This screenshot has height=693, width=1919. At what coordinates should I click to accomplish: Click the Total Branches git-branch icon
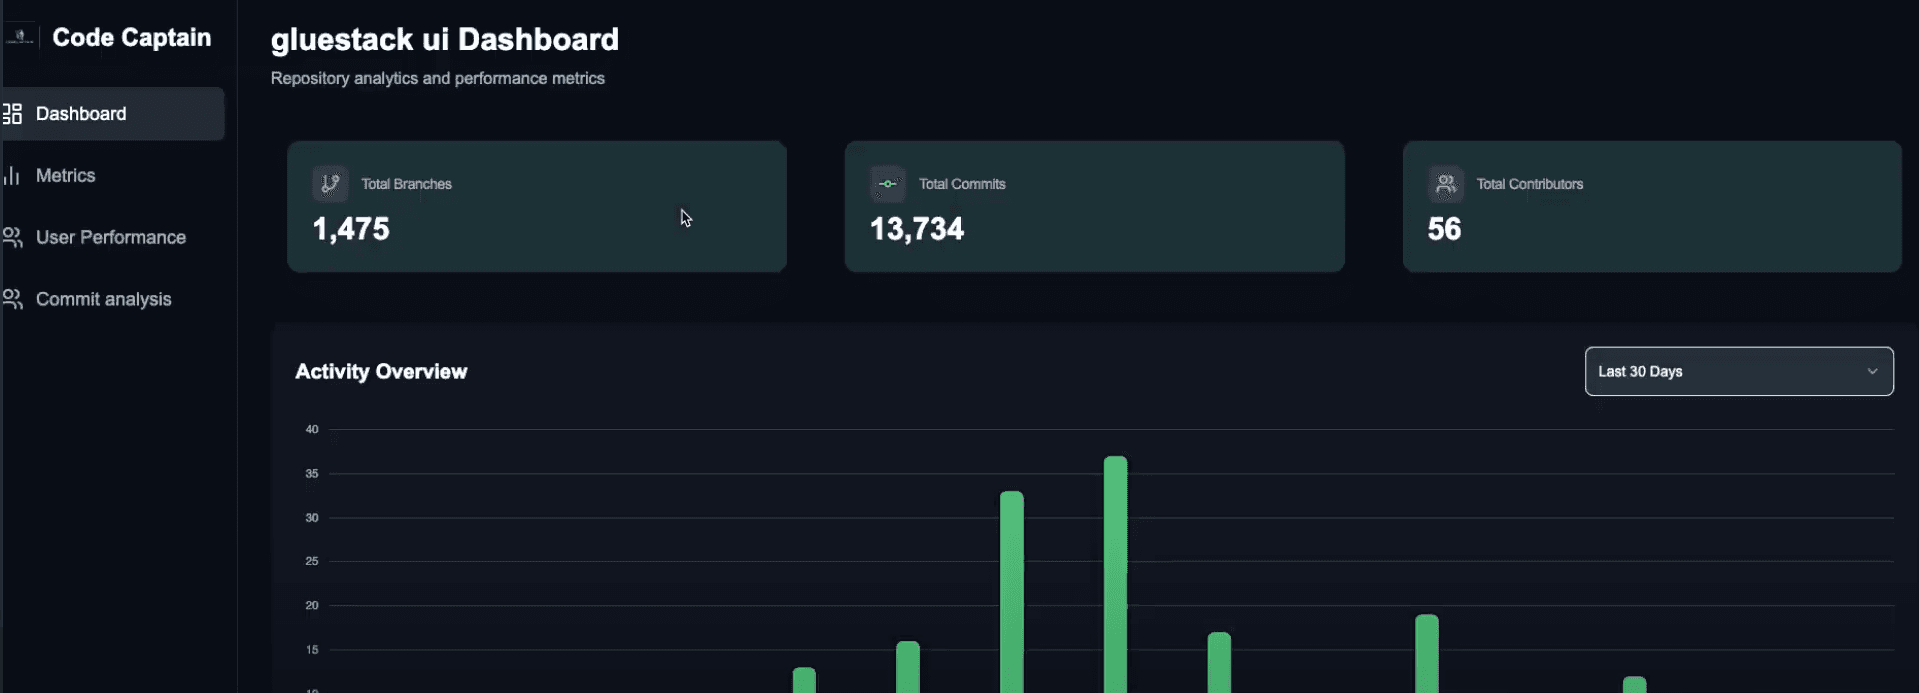click(330, 184)
